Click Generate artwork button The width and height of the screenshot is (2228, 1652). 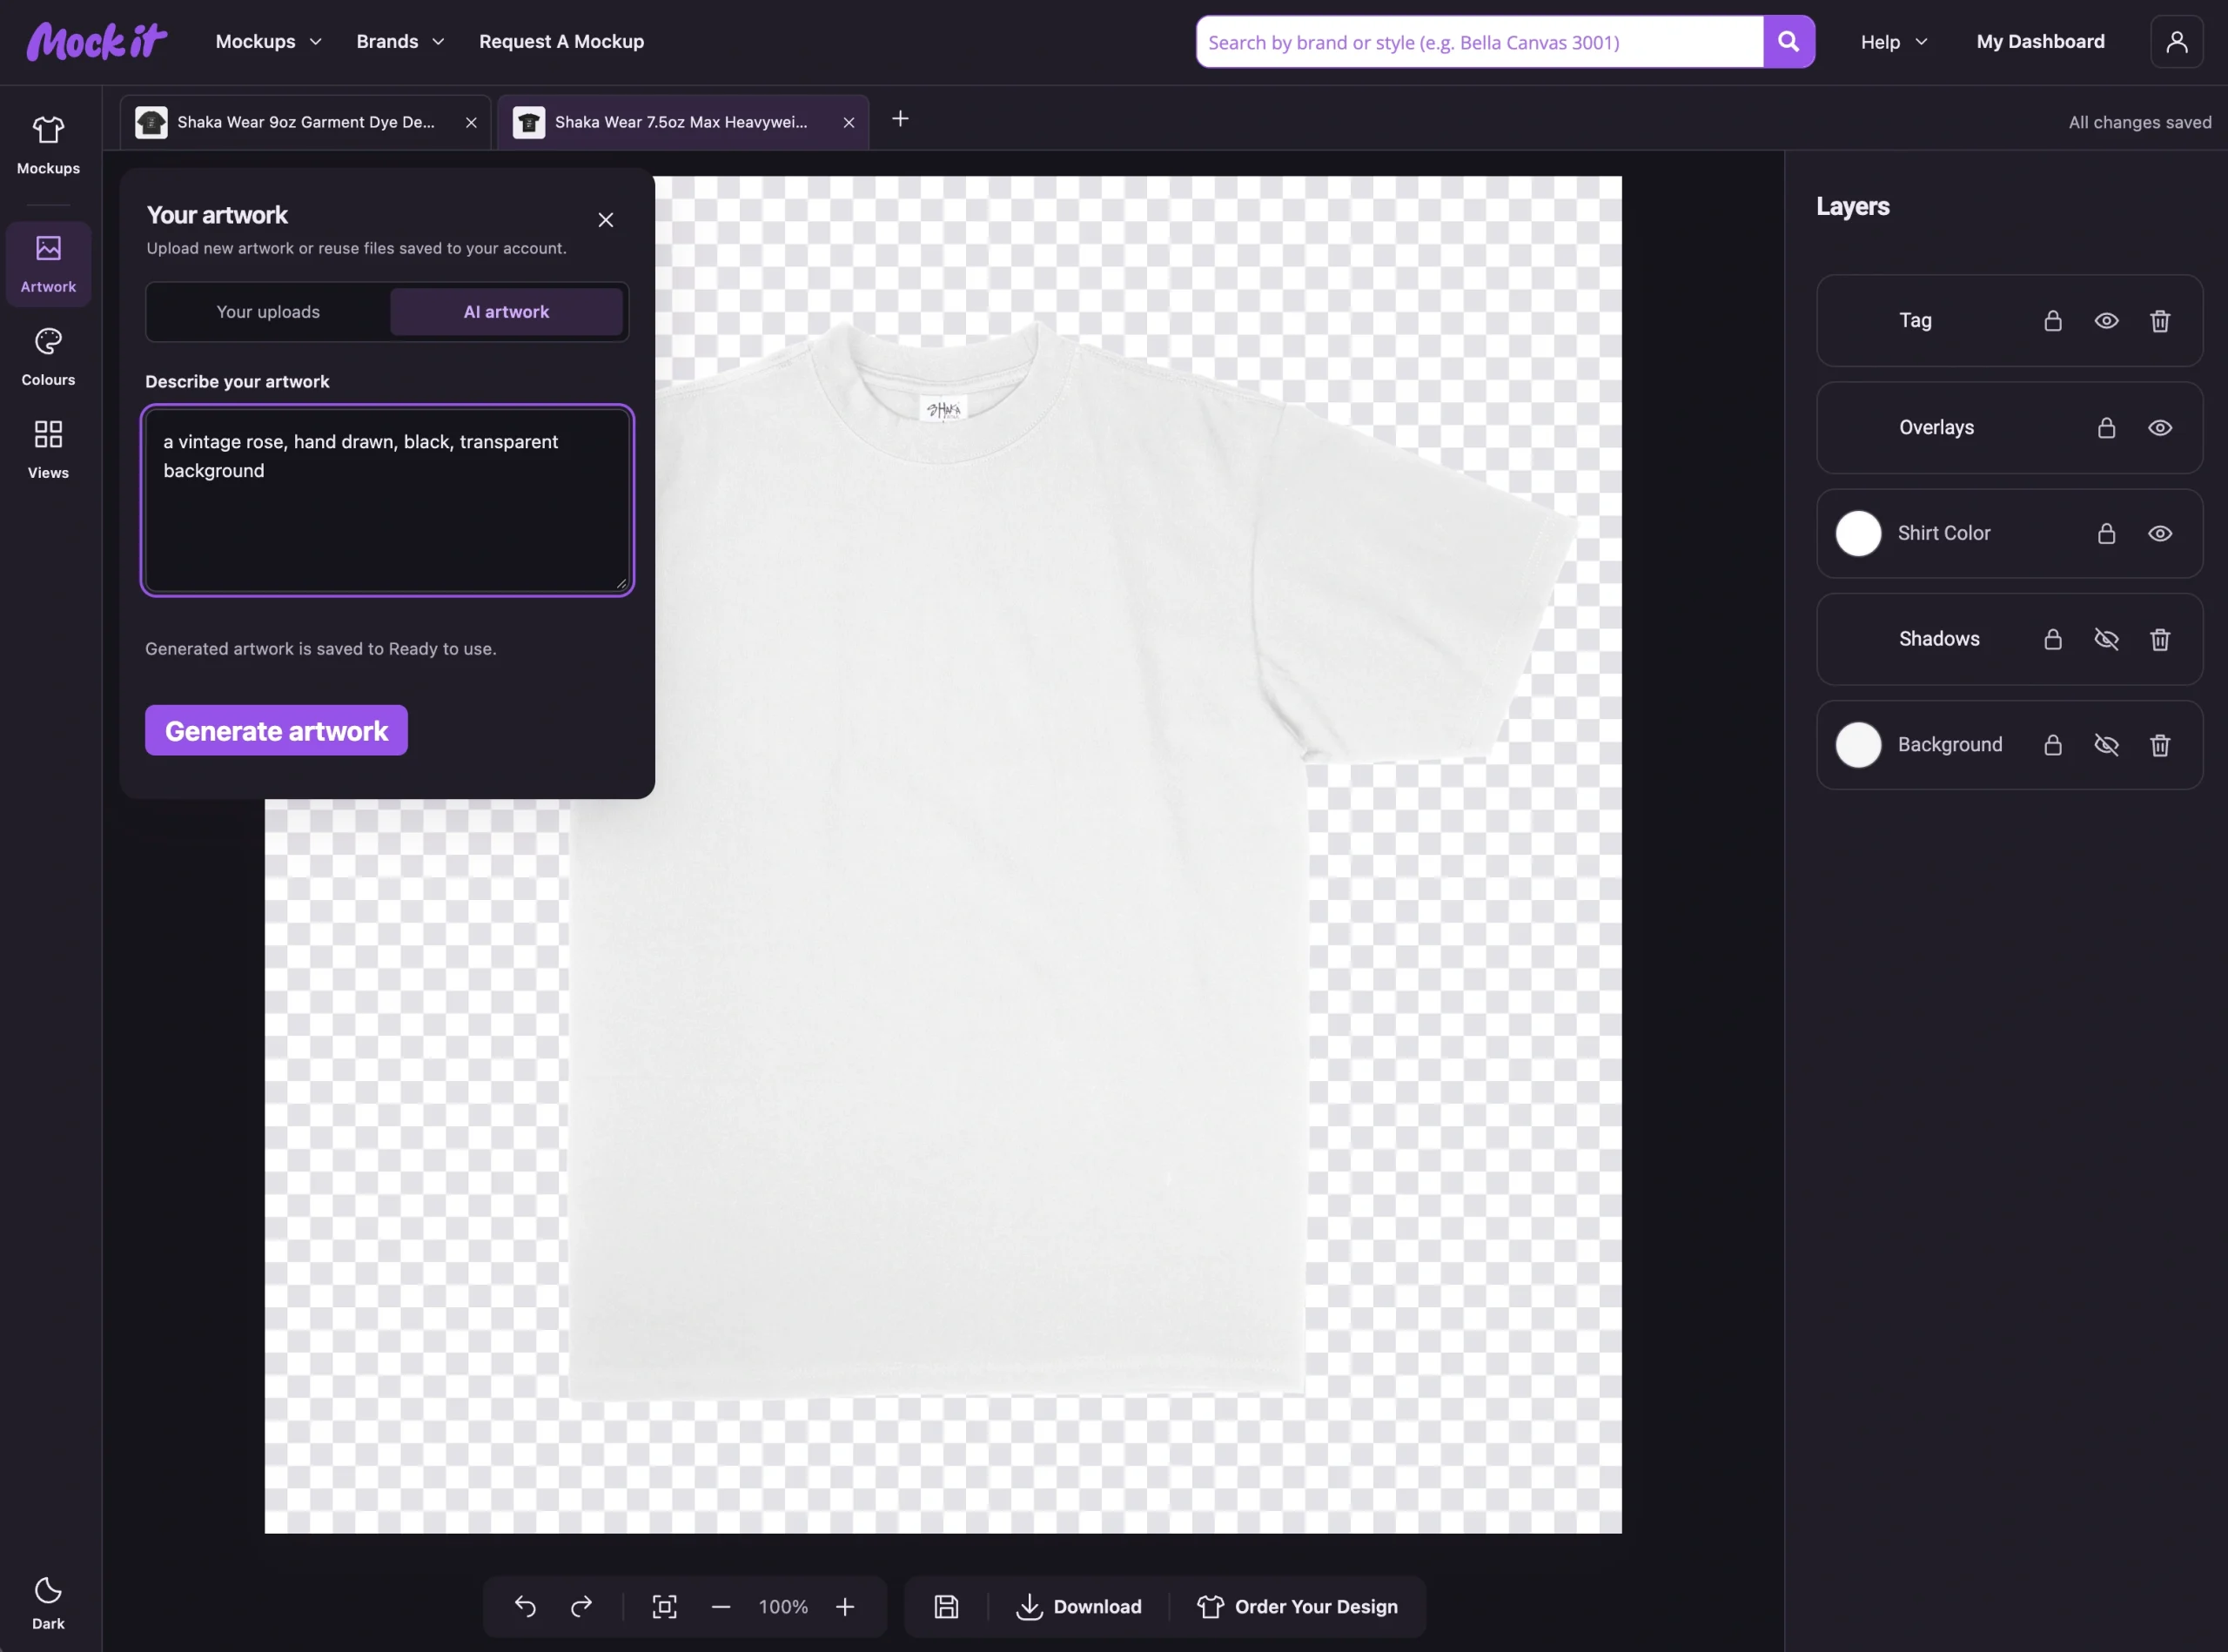(276, 730)
